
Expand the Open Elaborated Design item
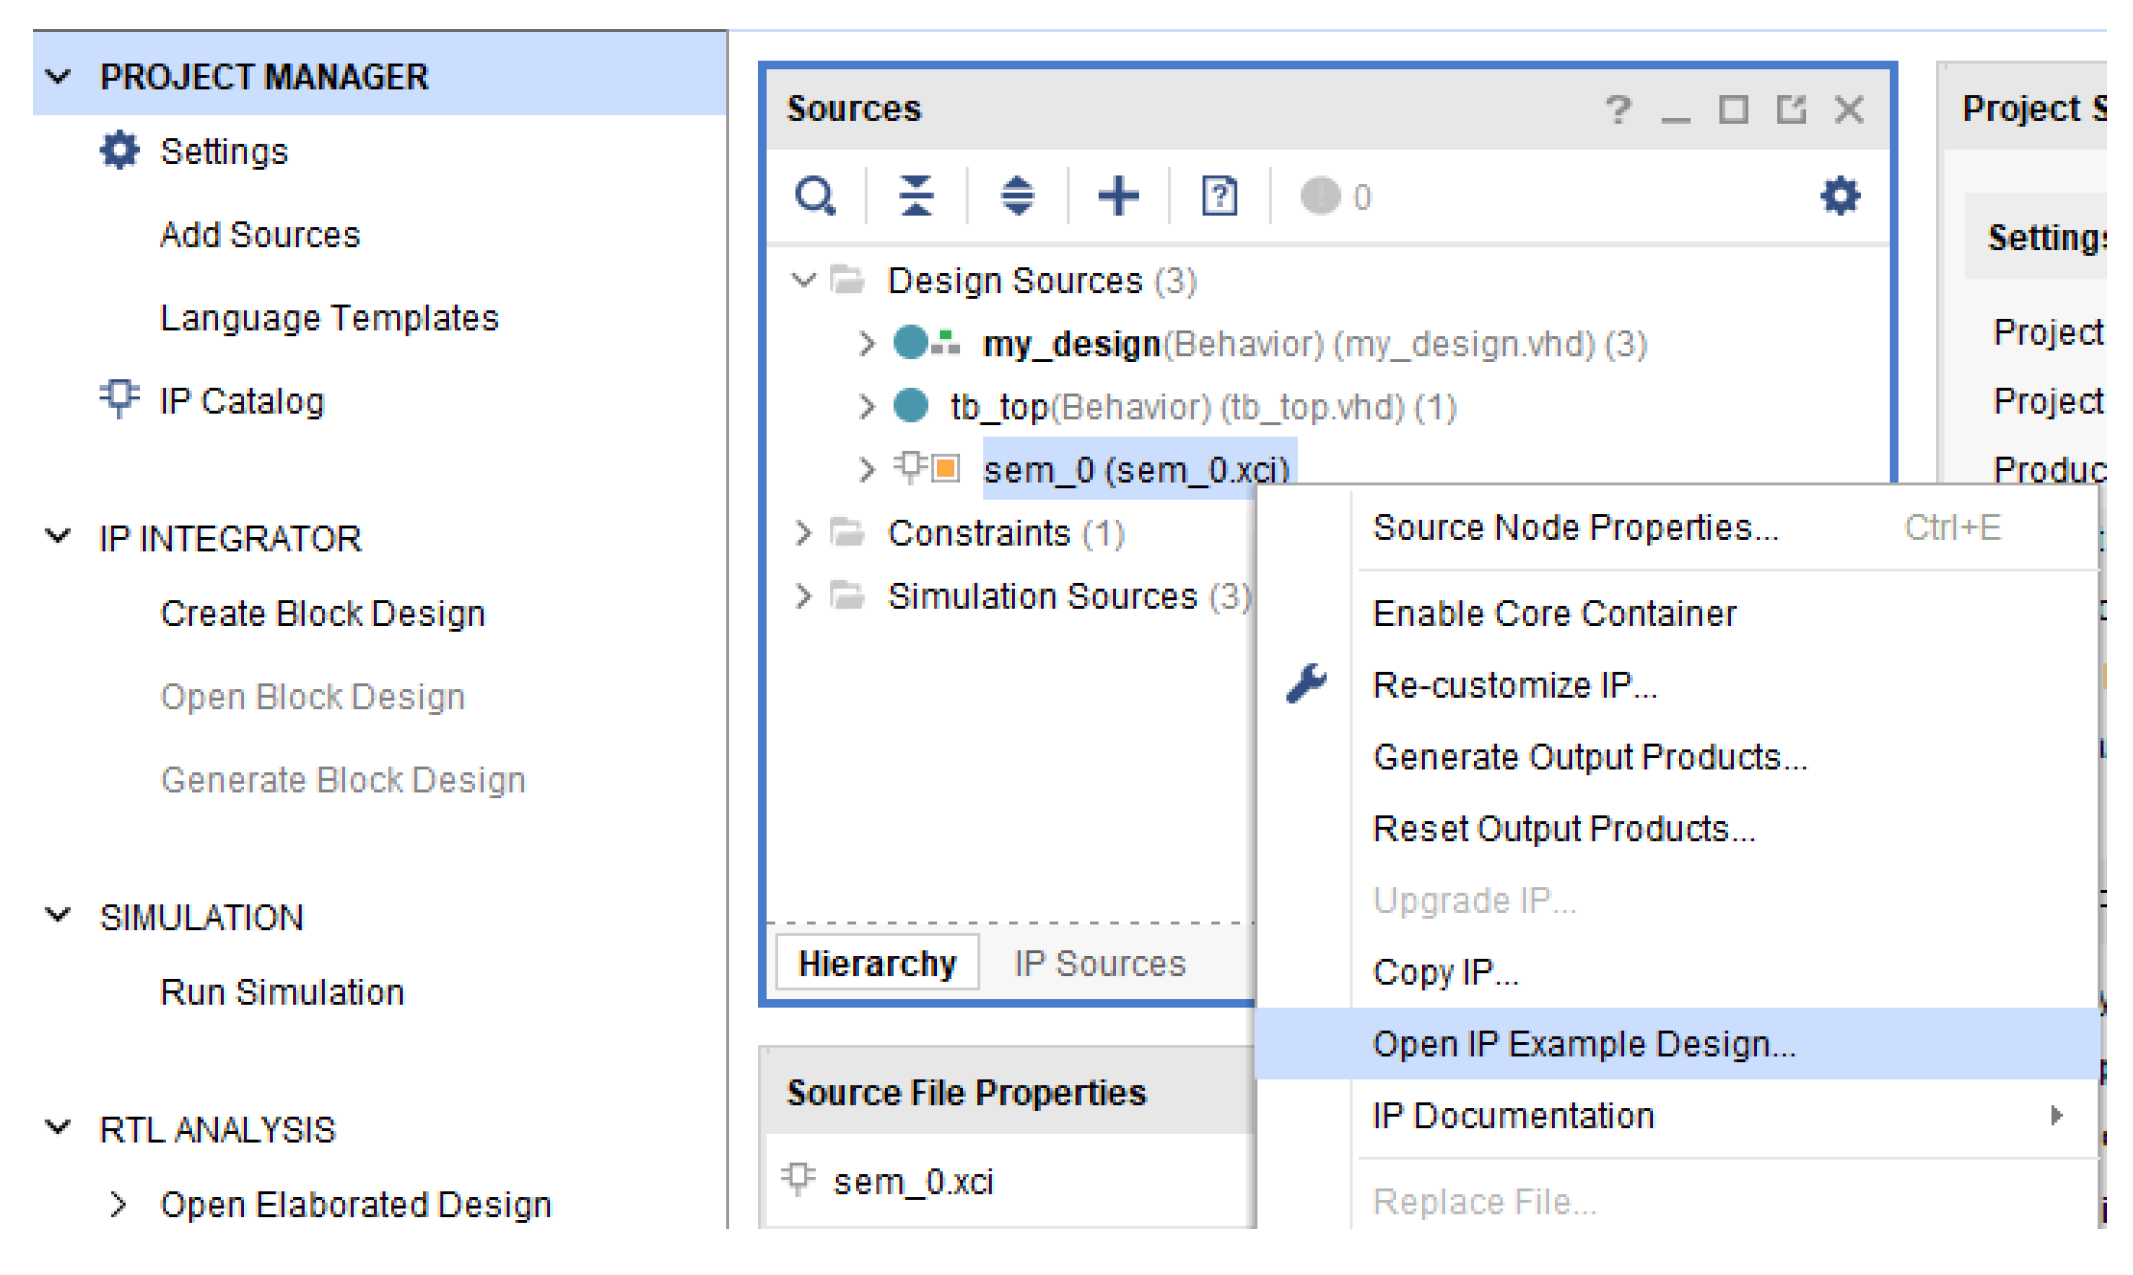tap(118, 1204)
